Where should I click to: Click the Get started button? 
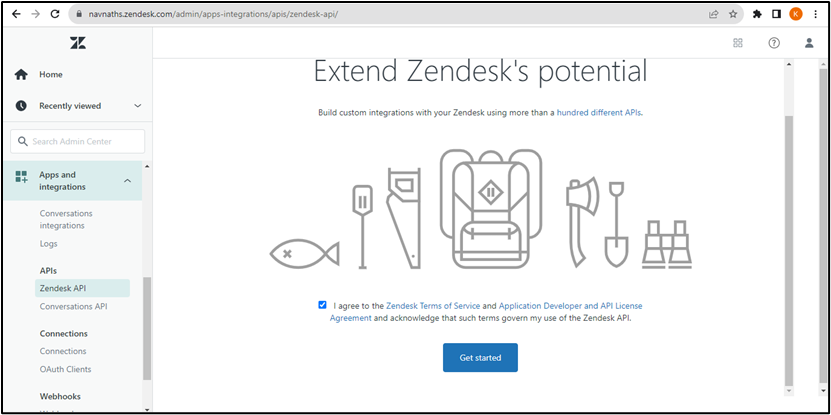[480, 357]
